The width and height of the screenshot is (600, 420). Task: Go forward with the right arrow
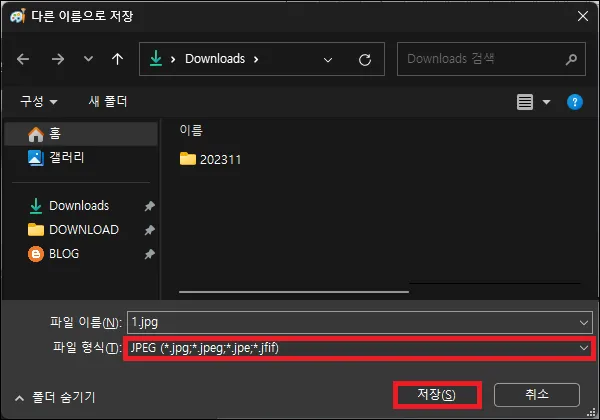pyautogui.click(x=58, y=59)
